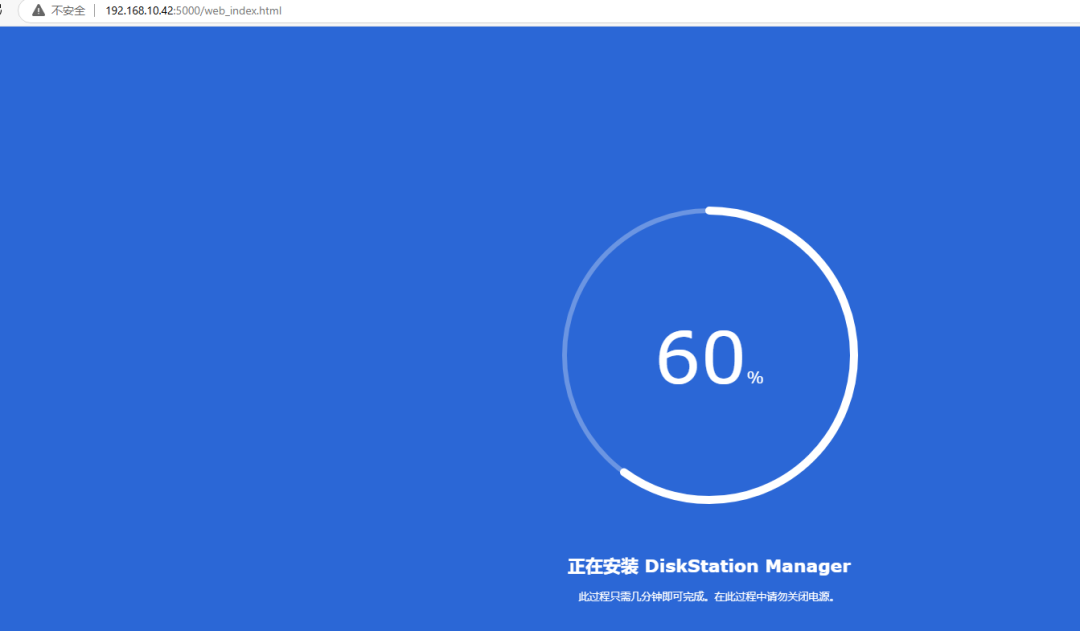Click the "DiskStation Manager" title text
Screen dimensions: 1080x631
point(747,566)
